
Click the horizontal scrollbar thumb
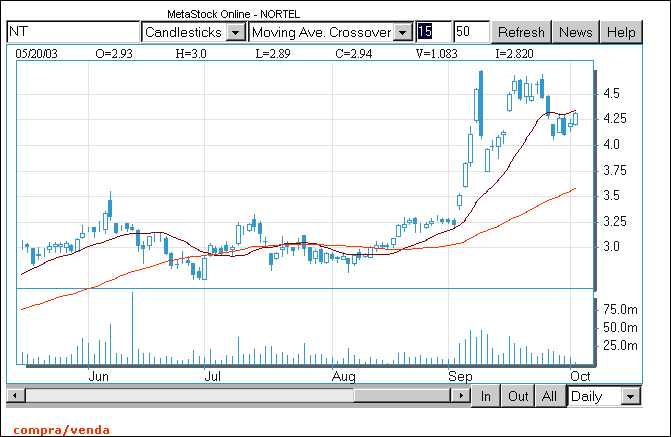tap(403, 395)
